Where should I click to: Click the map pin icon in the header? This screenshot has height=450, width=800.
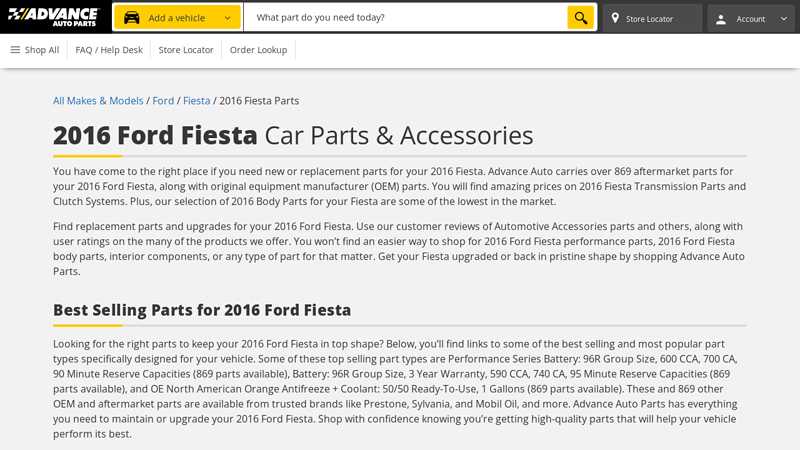(x=615, y=19)
